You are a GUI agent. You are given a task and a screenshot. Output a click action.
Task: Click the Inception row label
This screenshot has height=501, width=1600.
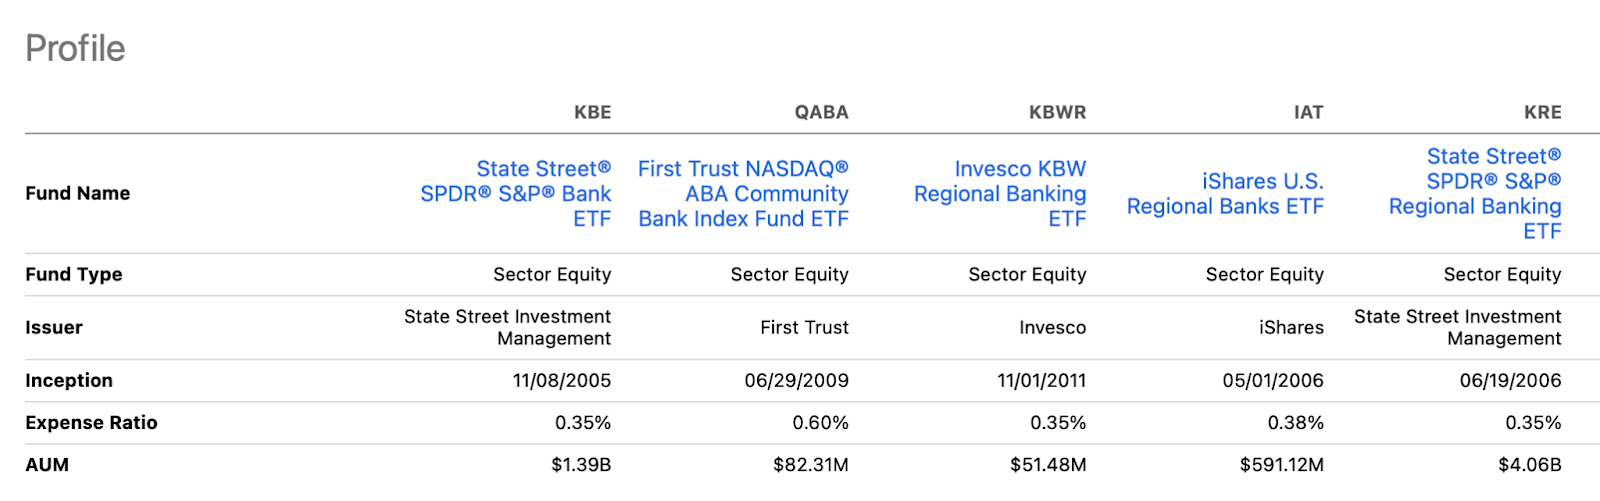pos(69,381)
